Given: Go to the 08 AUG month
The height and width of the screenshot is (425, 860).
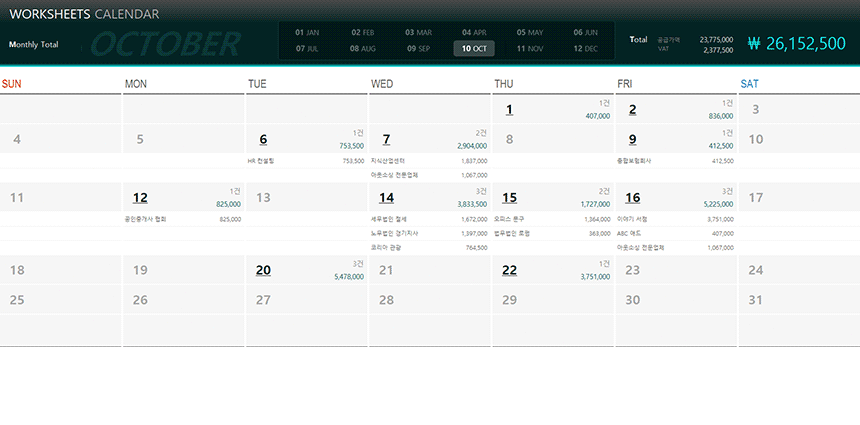Looking at the screenshot, I should 363,48.
